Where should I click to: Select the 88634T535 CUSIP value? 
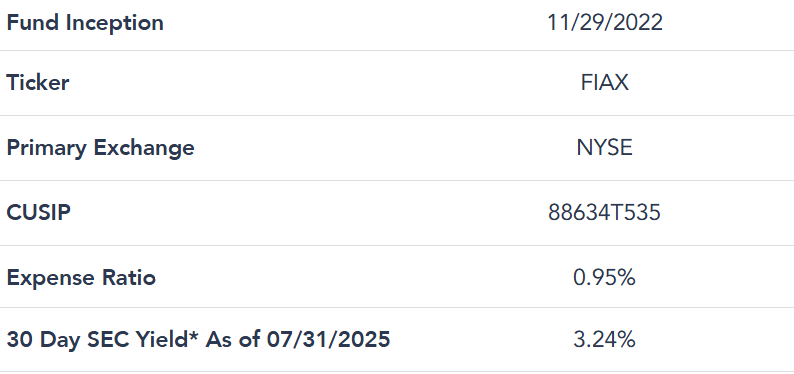[x=605, y=213]
